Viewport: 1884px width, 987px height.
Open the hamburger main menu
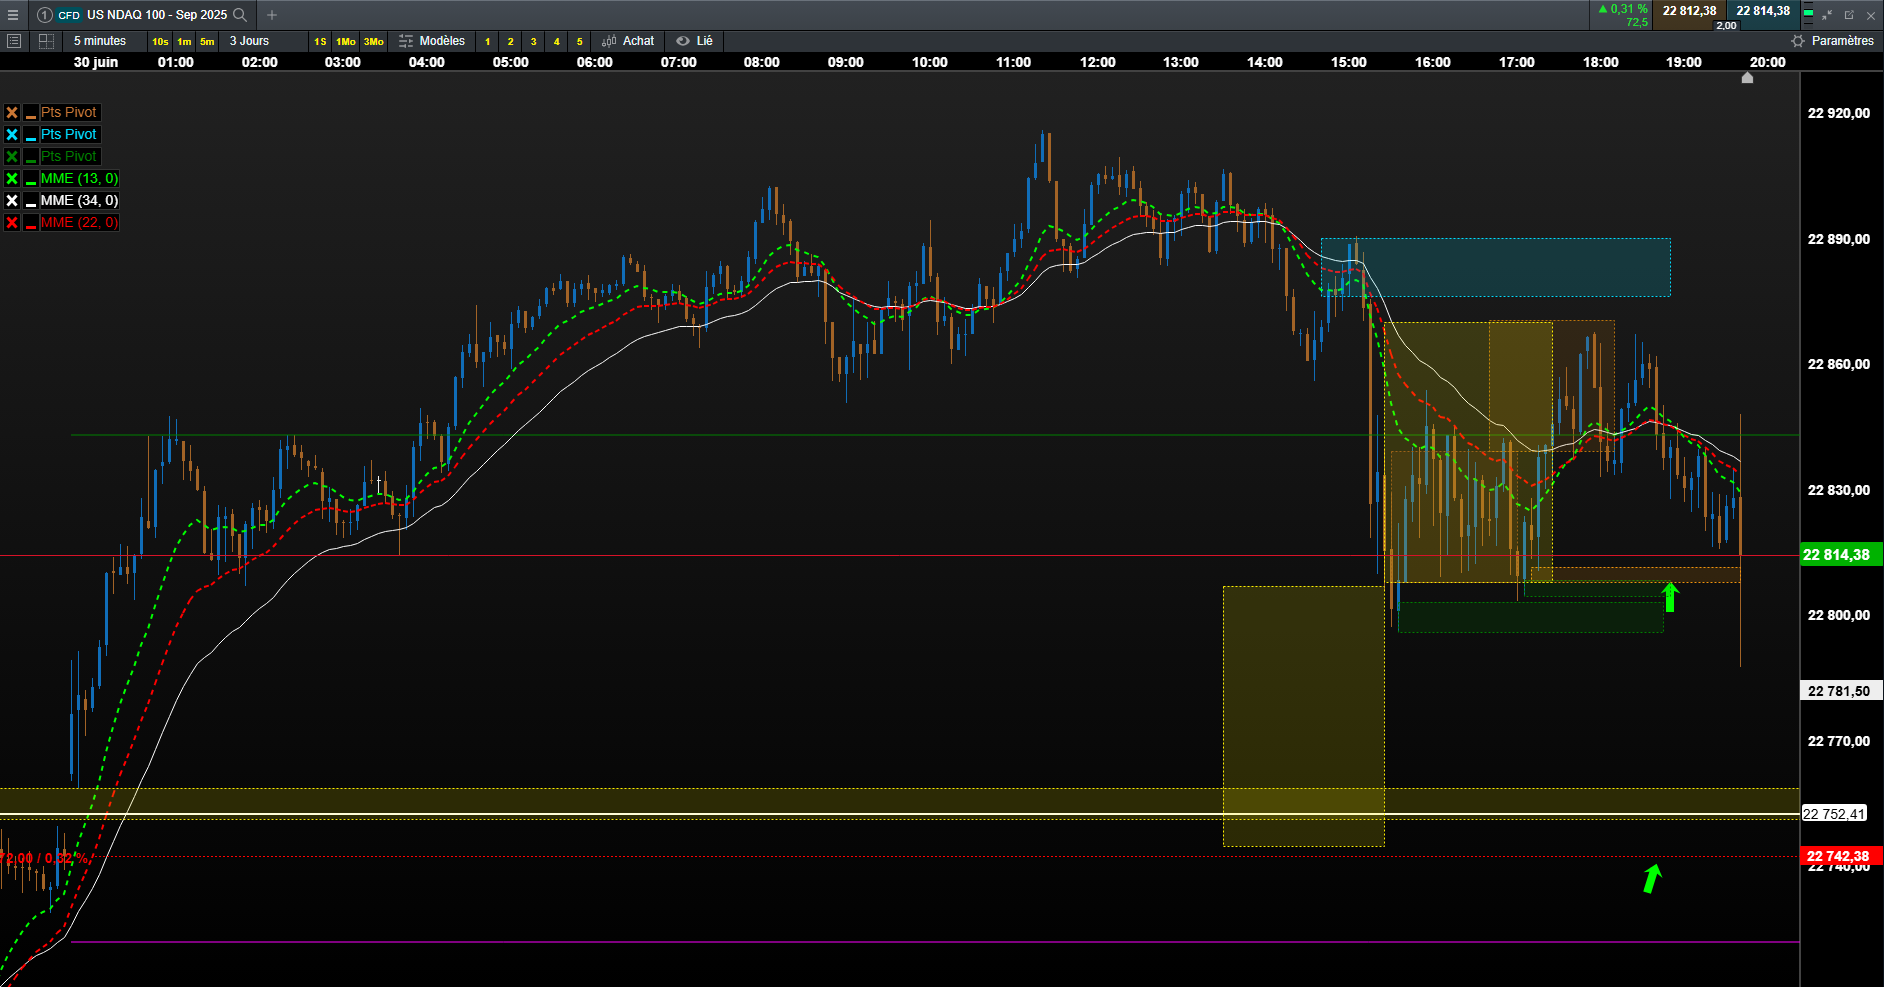[x=13, y=15]
